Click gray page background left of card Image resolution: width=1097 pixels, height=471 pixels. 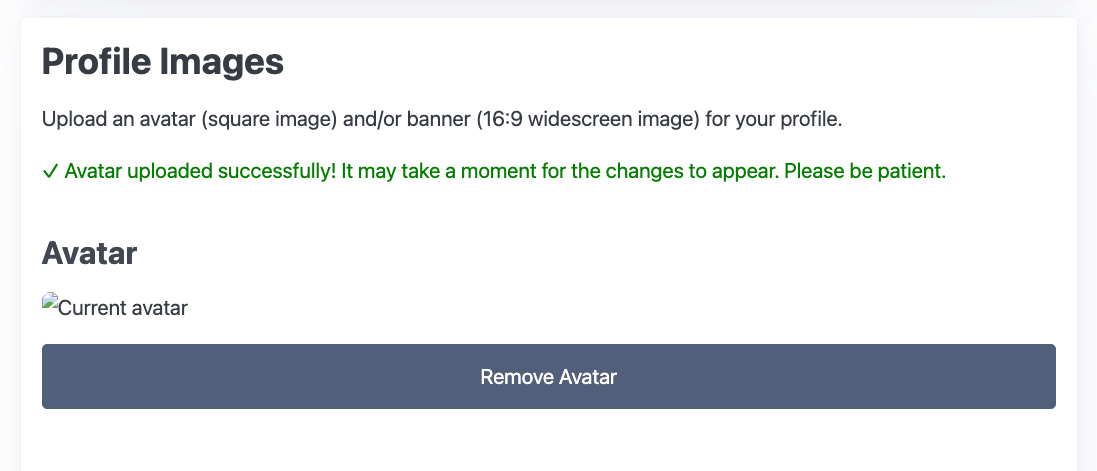click(x=10, y=250)
